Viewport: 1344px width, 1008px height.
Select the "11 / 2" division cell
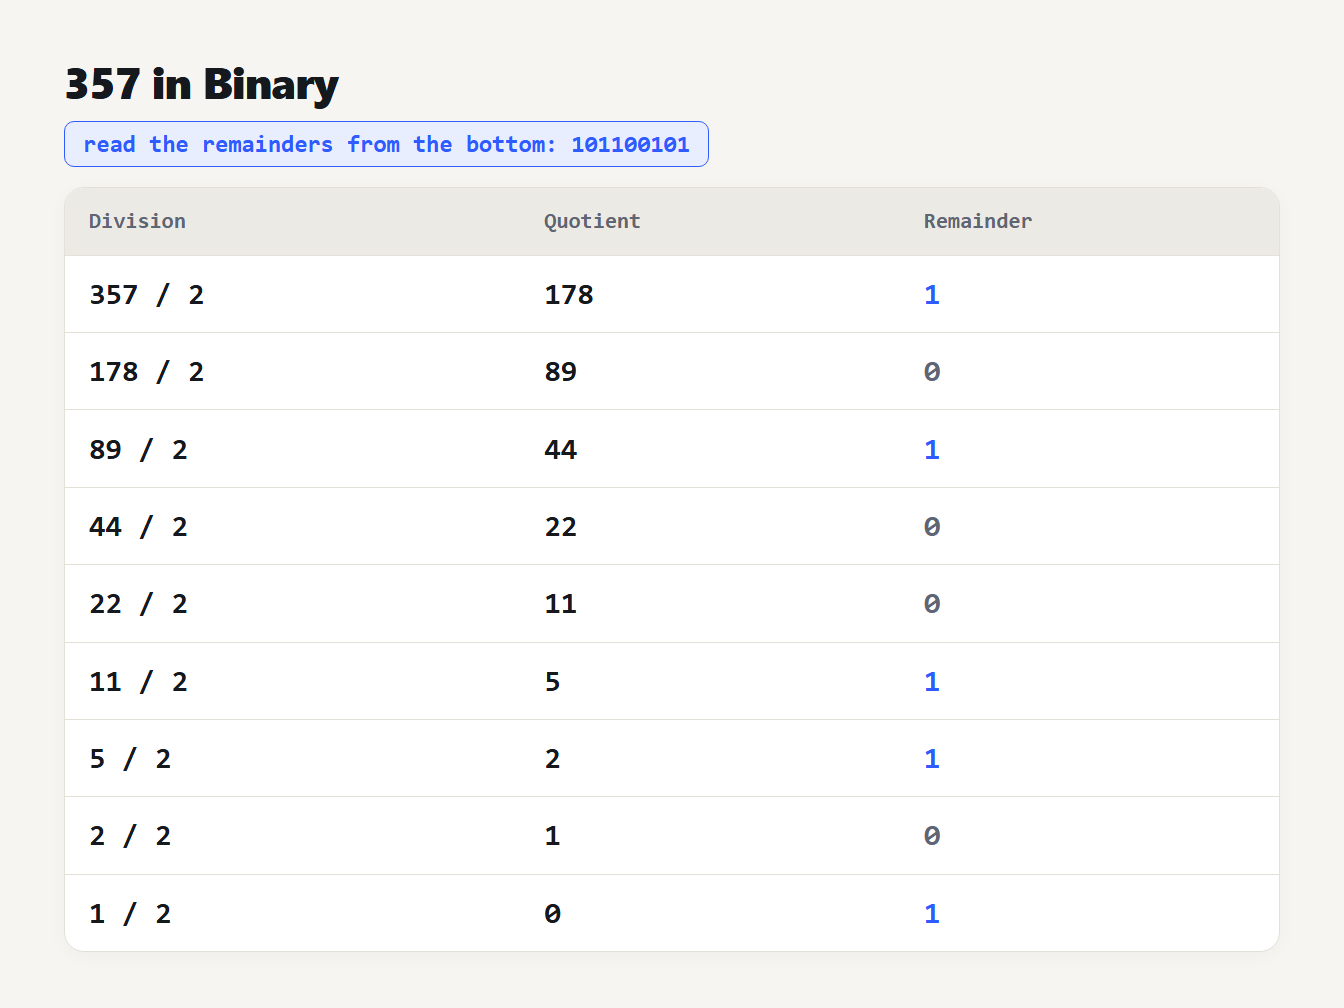(x=139, y=682)
